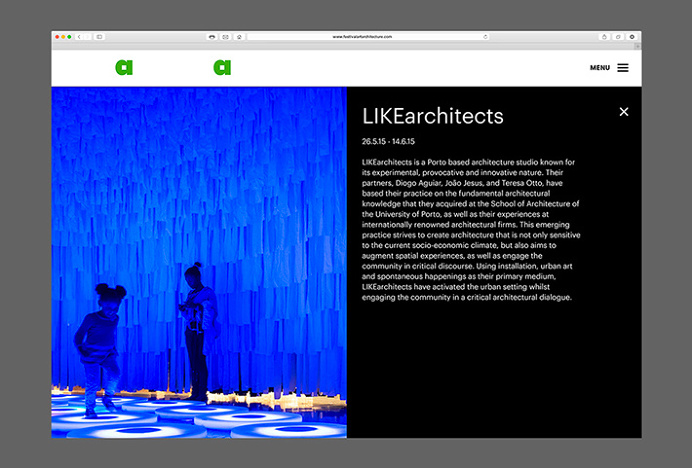Viewport: 692px width, 468px height.
Task: Open the MENU label
Action: [600, 68]
